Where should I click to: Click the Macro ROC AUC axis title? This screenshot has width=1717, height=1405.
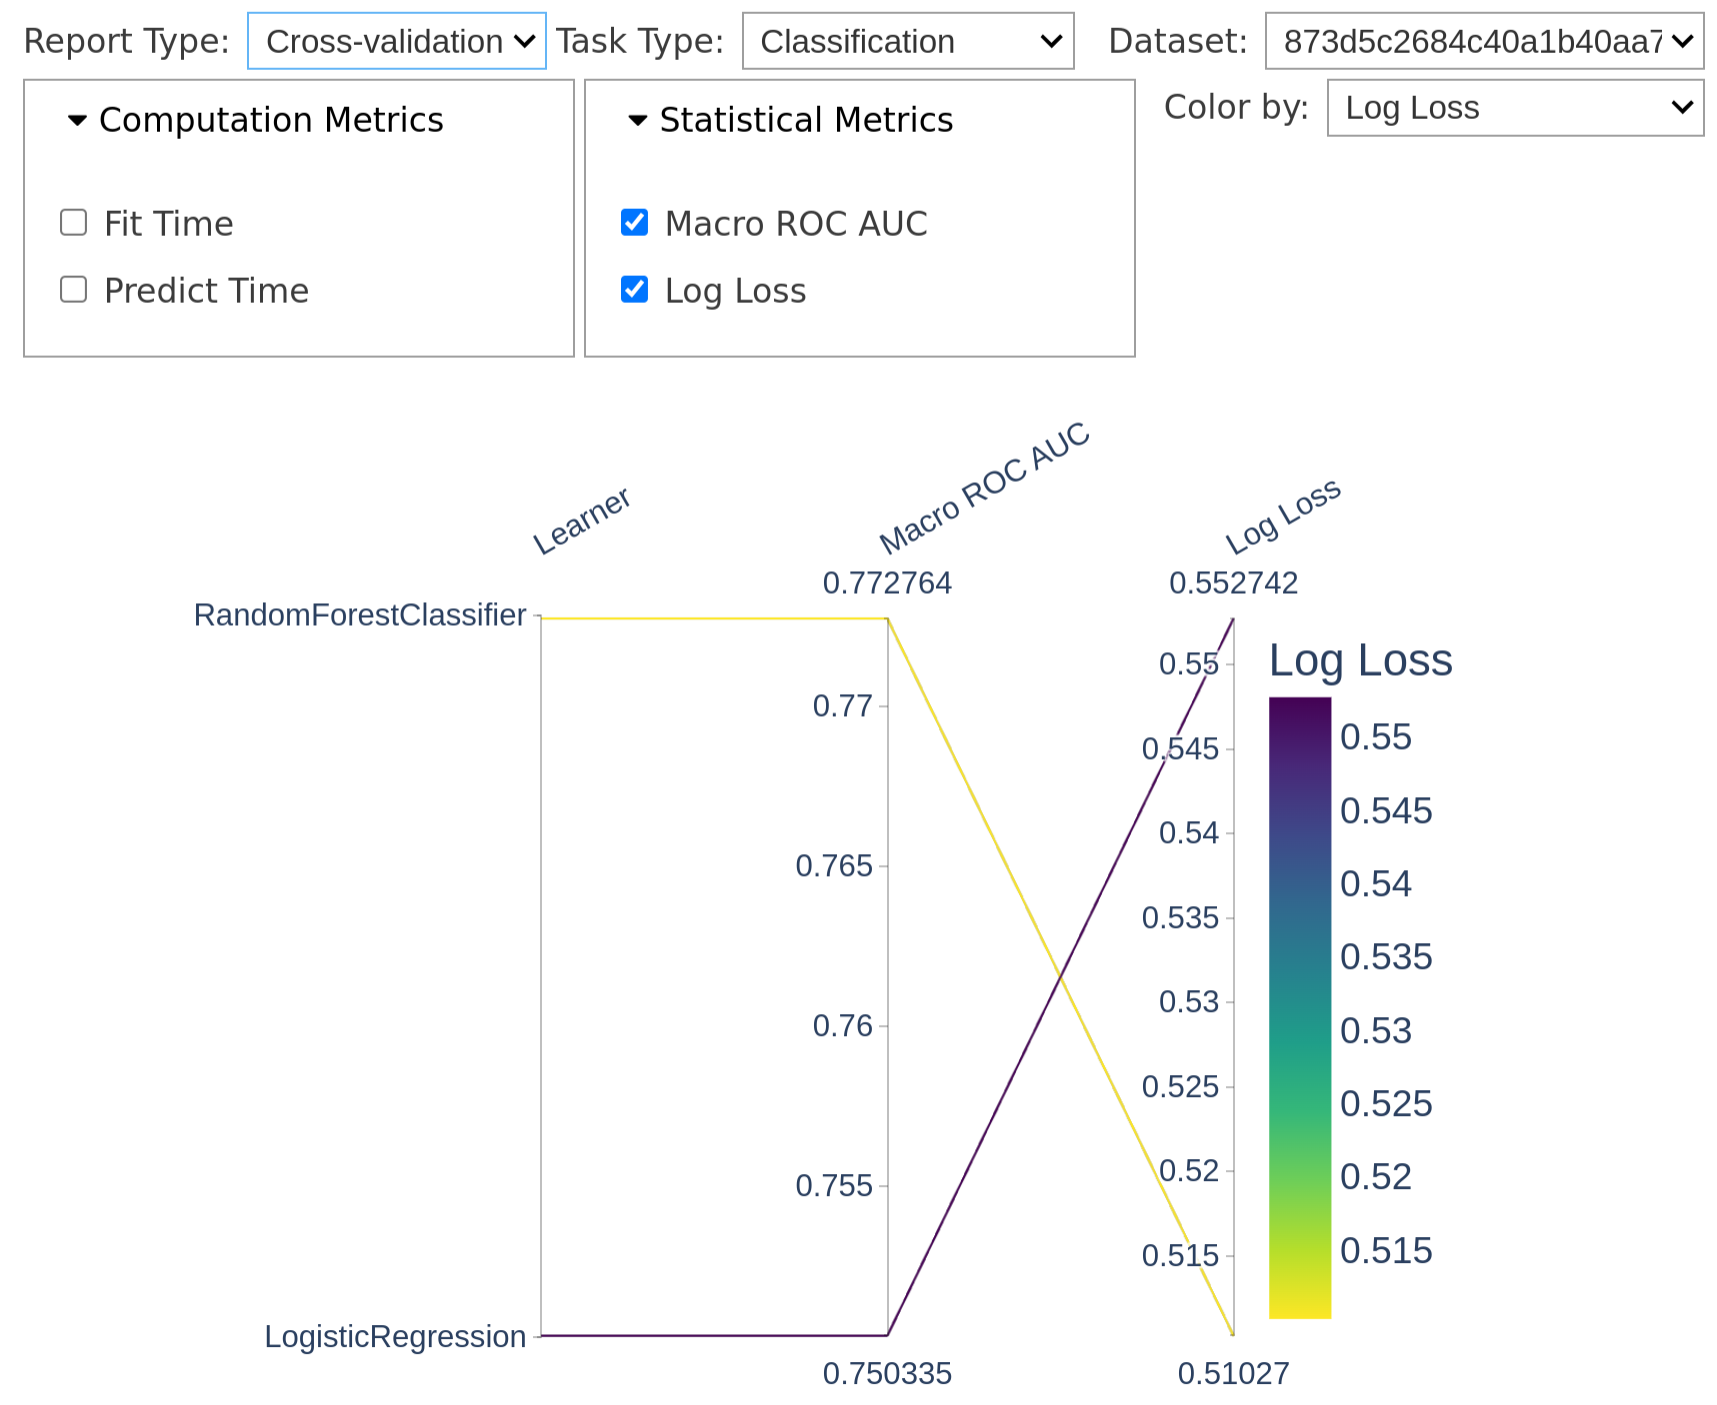(984, 490)
